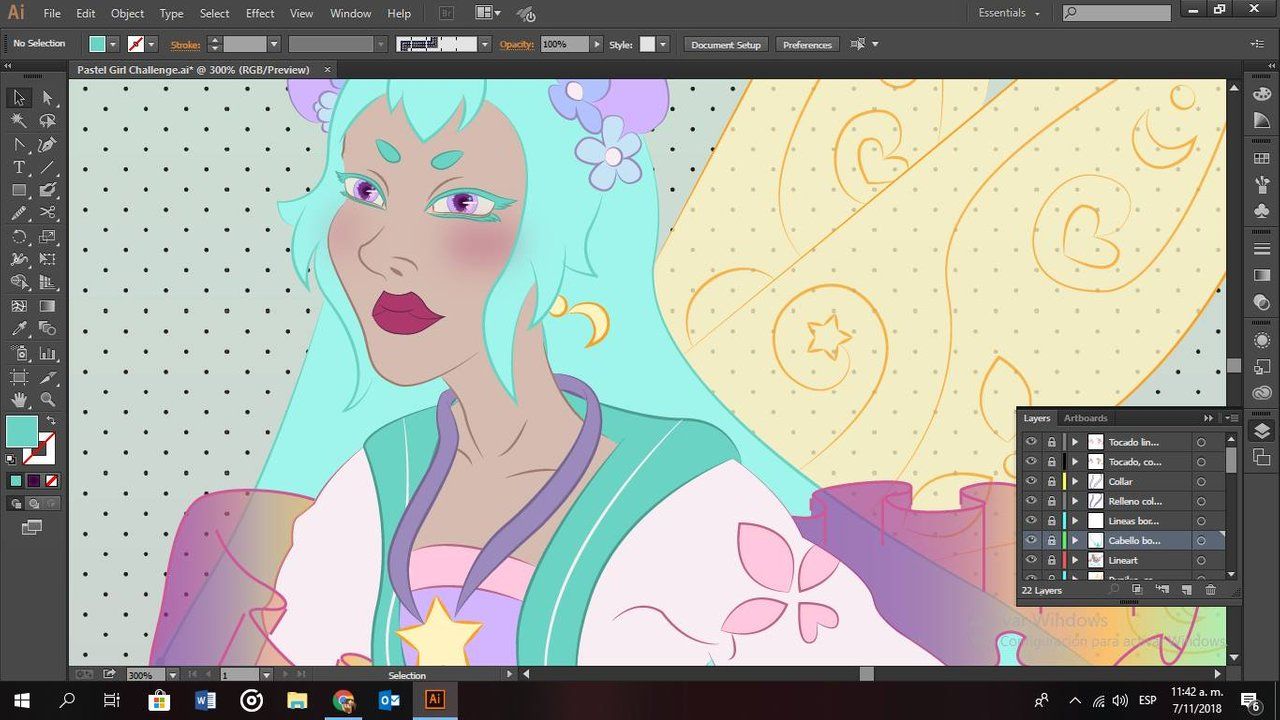Click the Document Setup button
1280x720 pixels.
[x=726, y=45]
